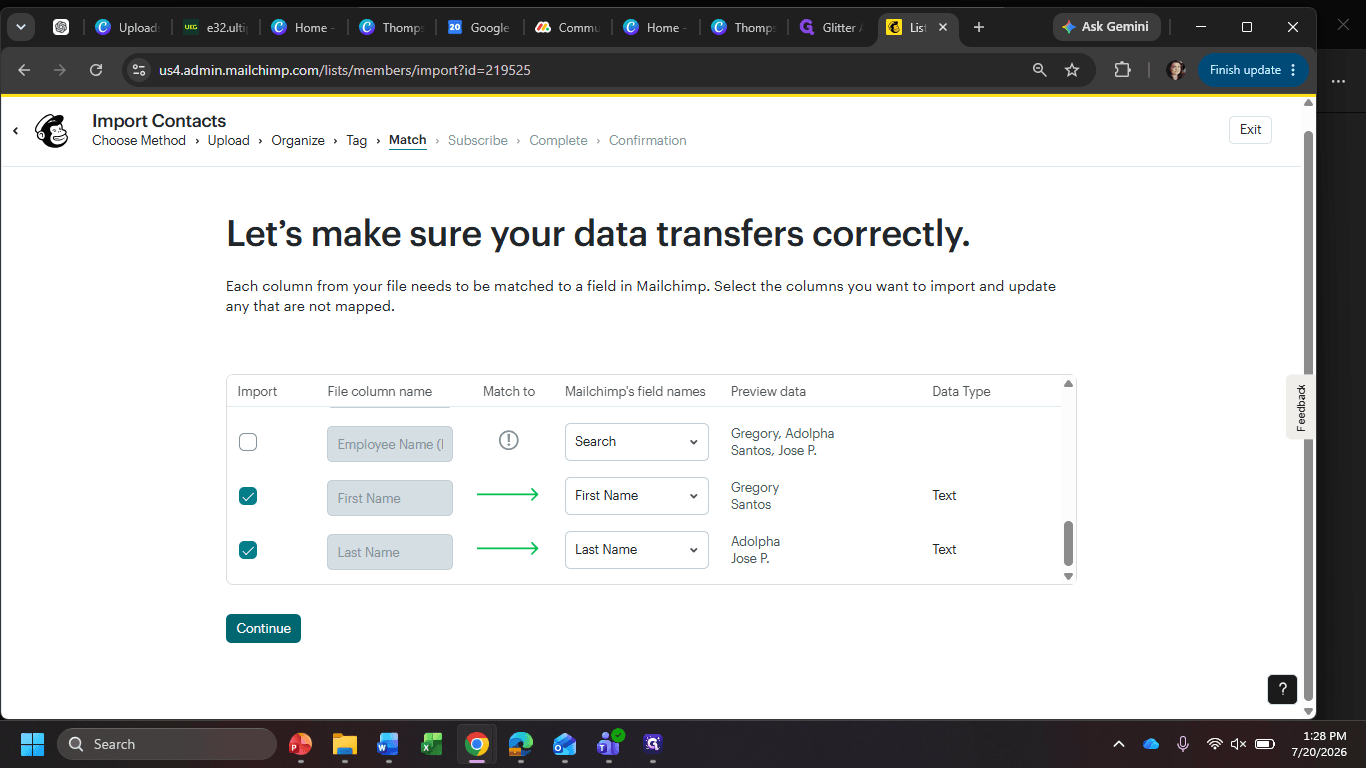Check import checkbox for Employee Name row

point(248,442)
